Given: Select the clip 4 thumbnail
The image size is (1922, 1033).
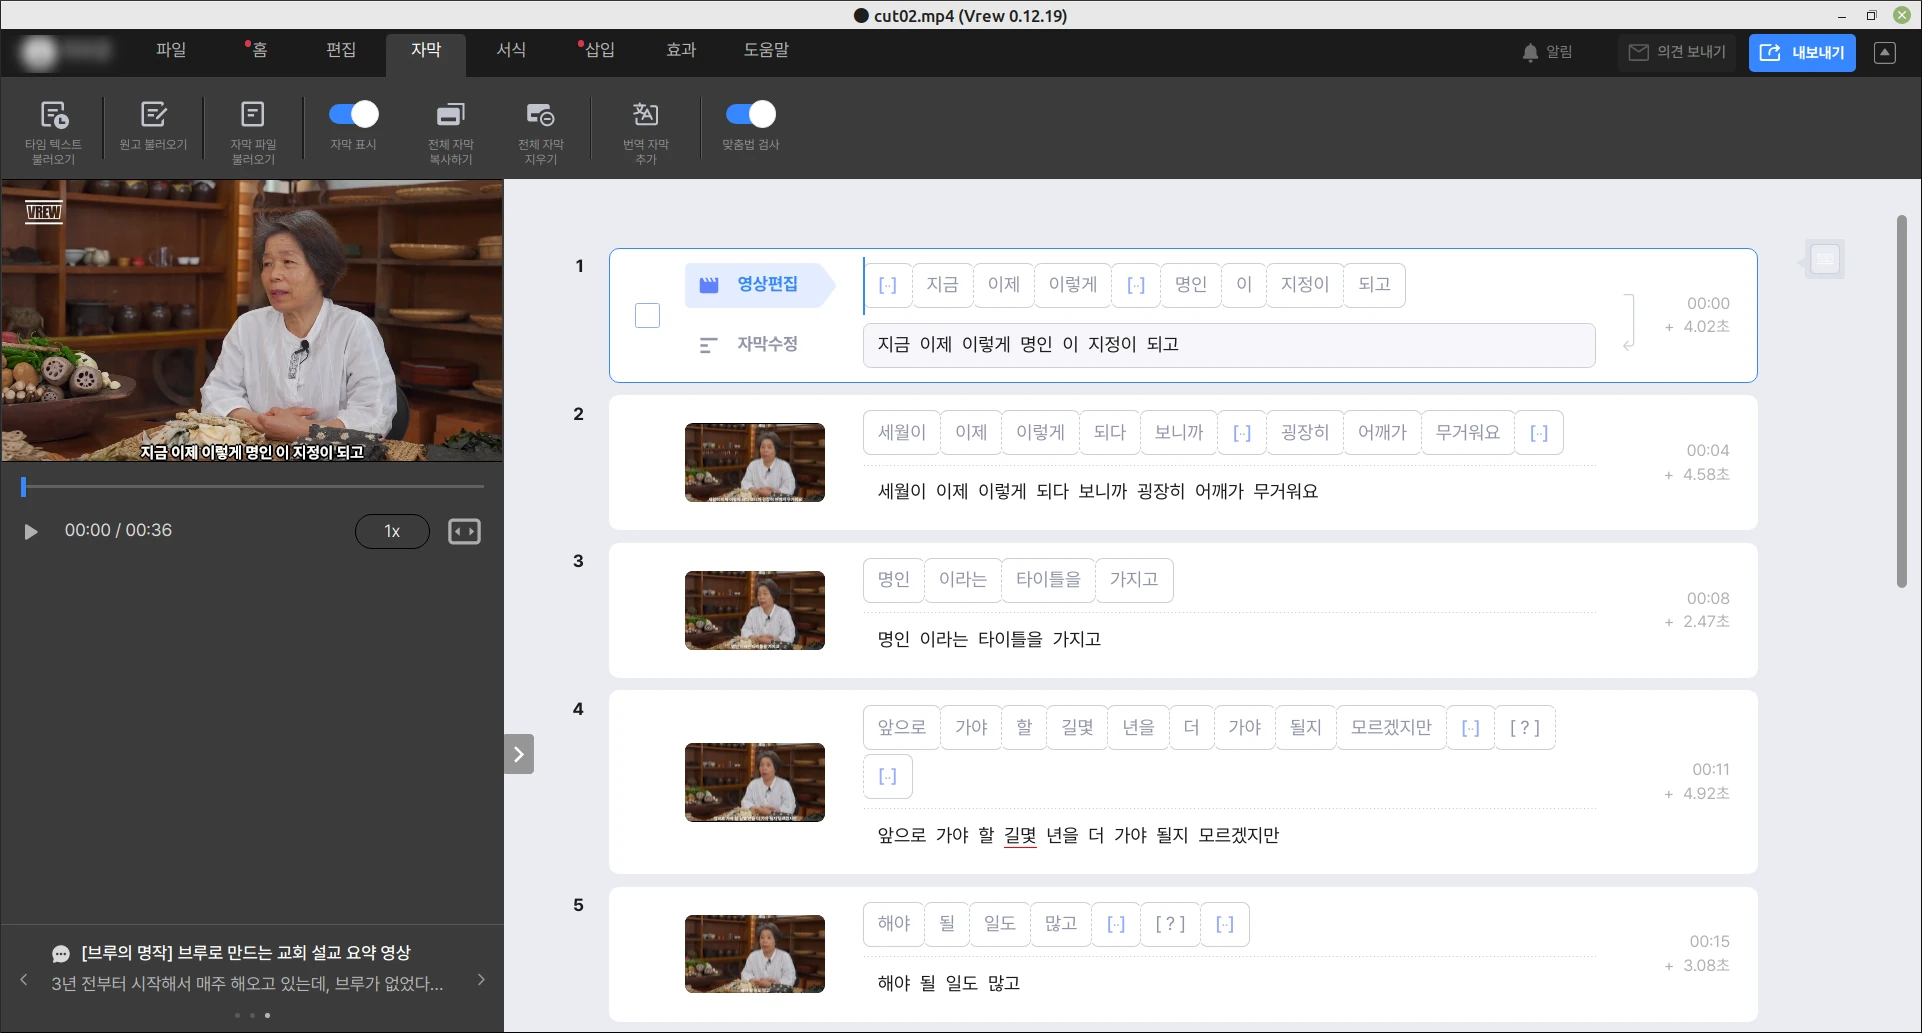Looking at the screenshot, I should click(x=755, y=782).
